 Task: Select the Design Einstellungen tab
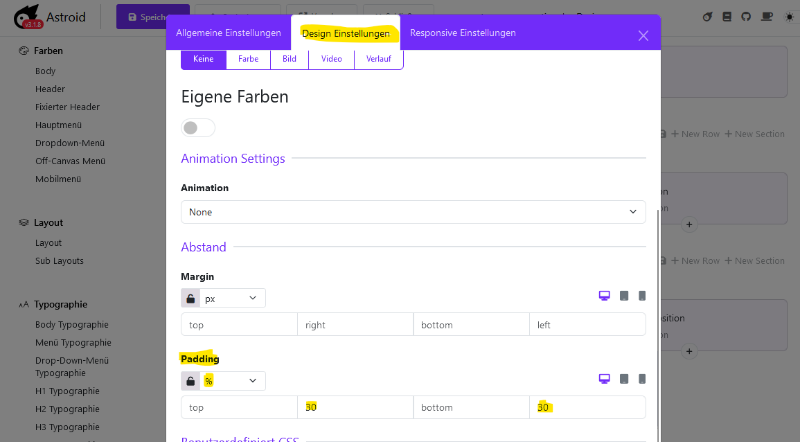[x=346, y=33]
